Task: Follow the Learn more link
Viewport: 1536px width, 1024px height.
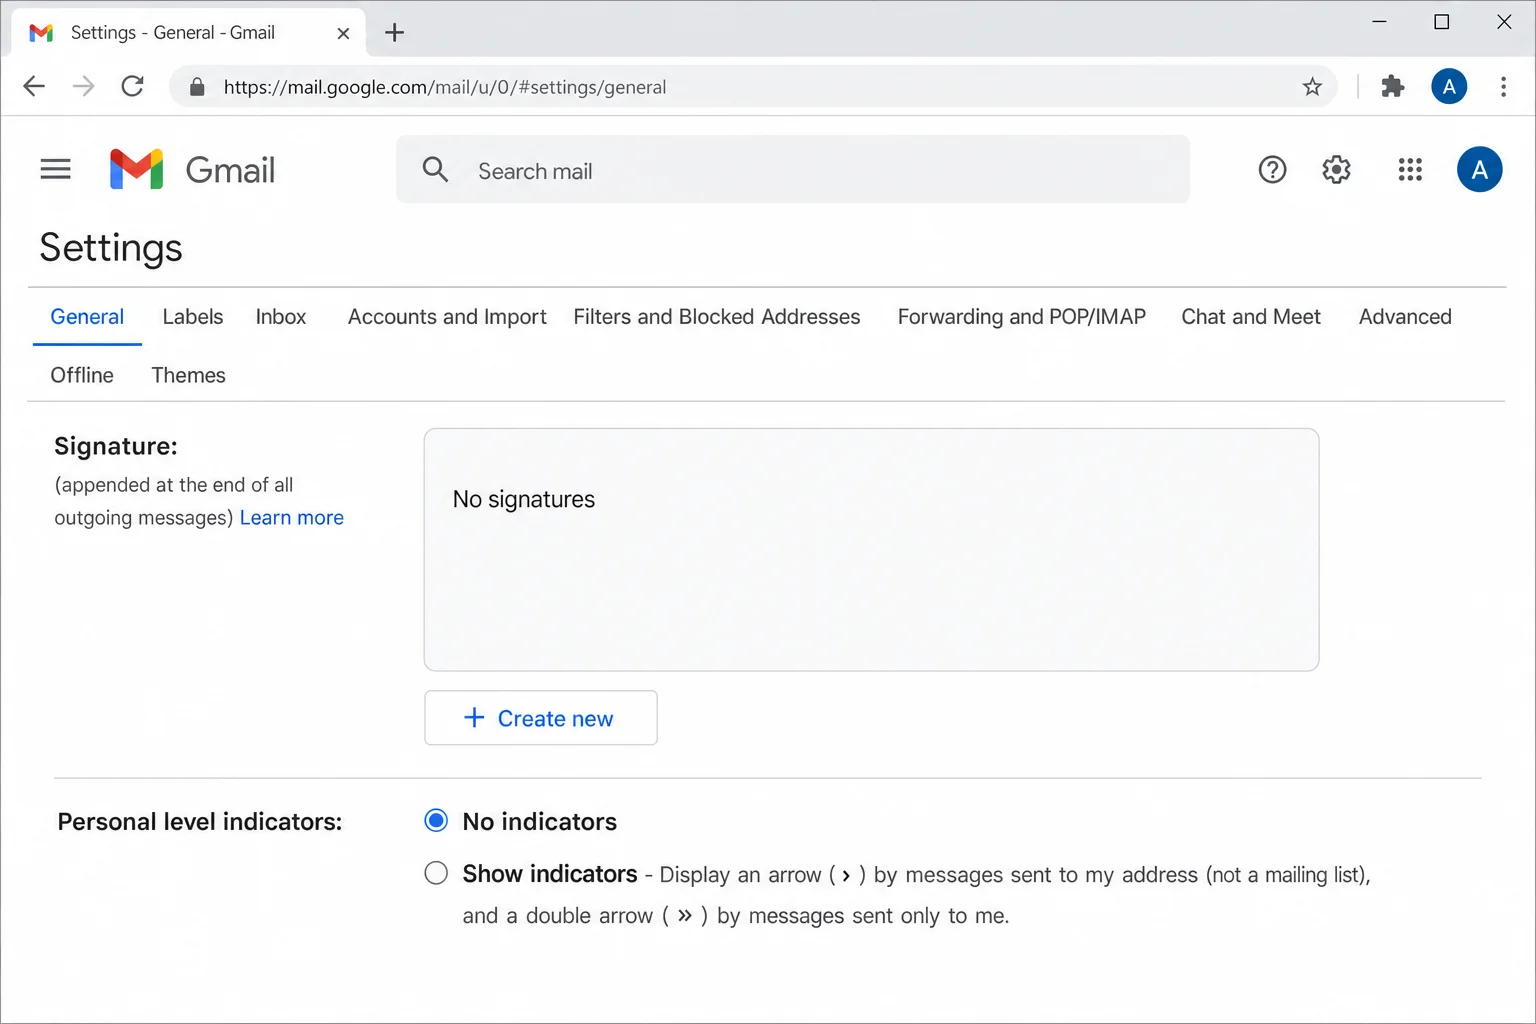Action: [x=292, y=518]
